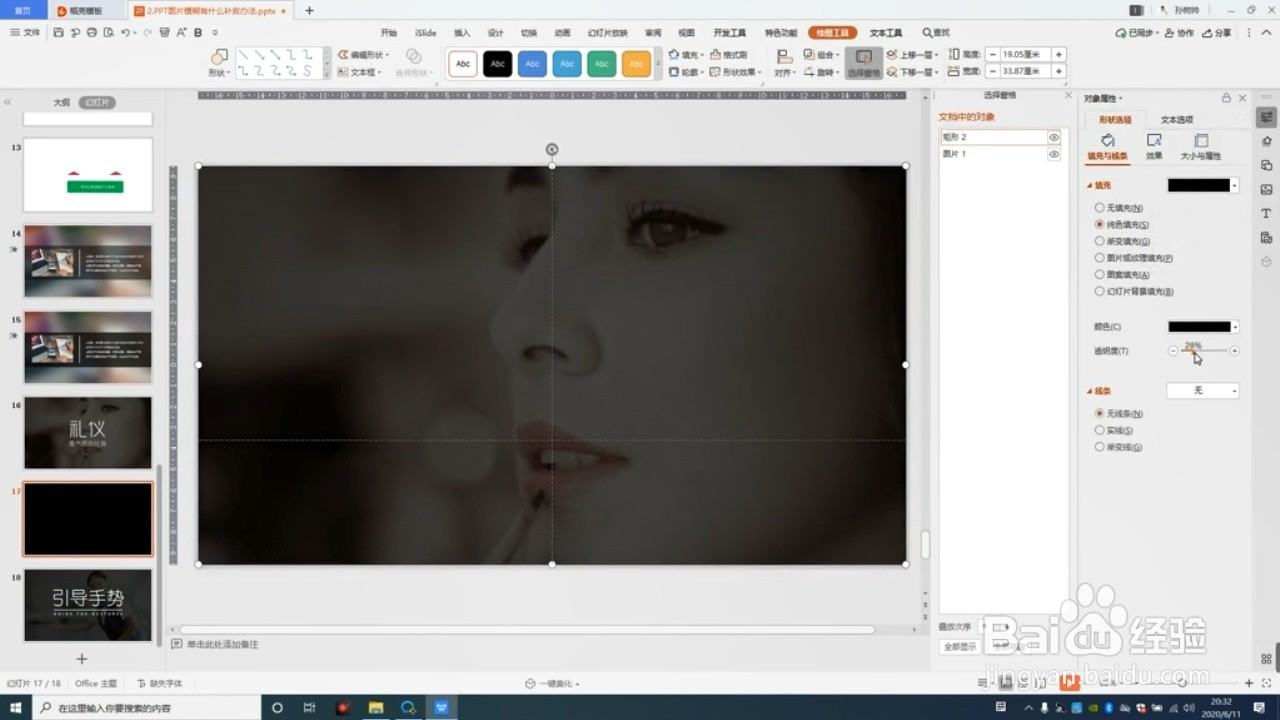Select Gradient Line (渐变线) radio button
The height and width of the screenshot is (720, 1280).
point(1100,447)
